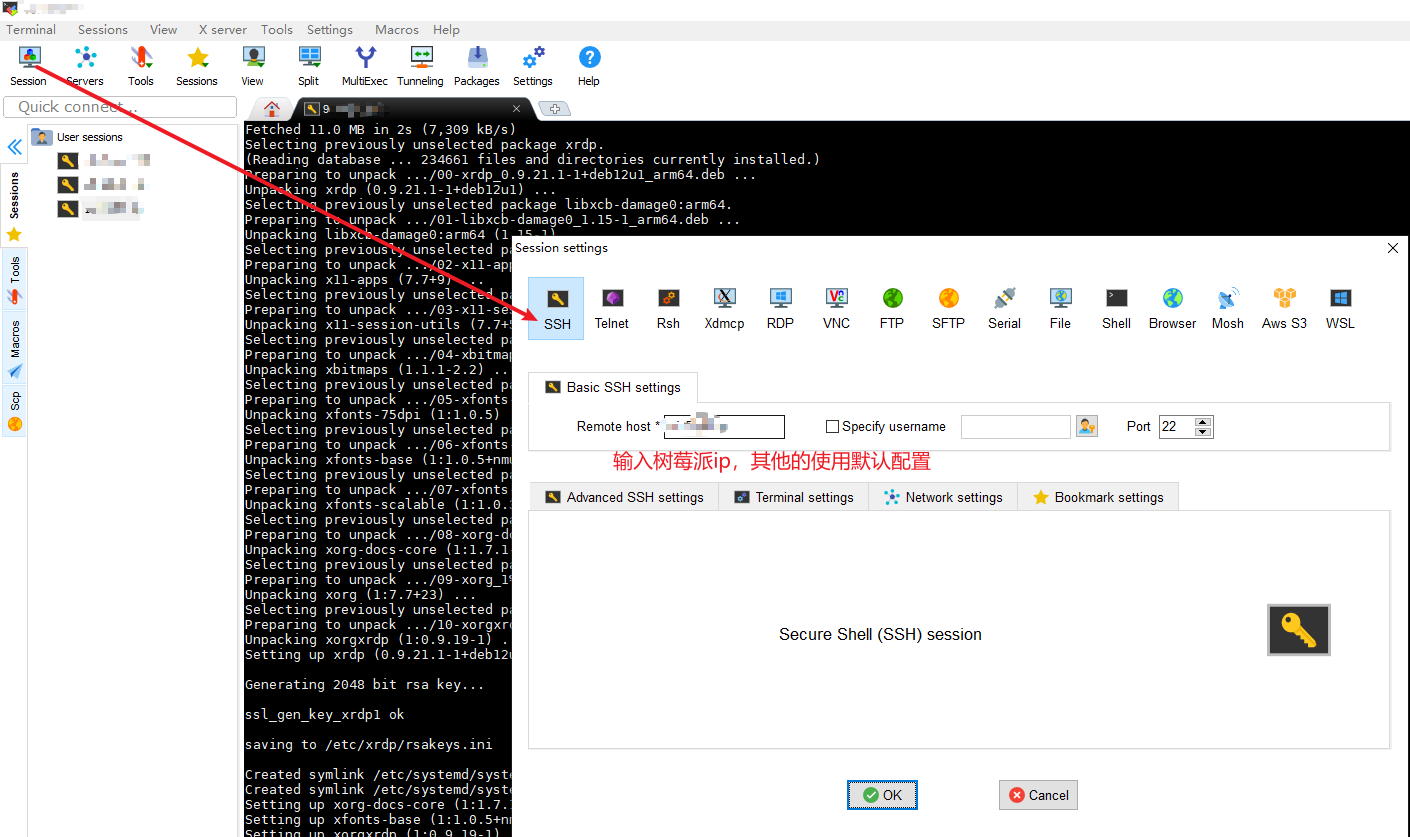Open the X server menu
This screenshot has height=837, width=1410.
click(x=223, y=30)
